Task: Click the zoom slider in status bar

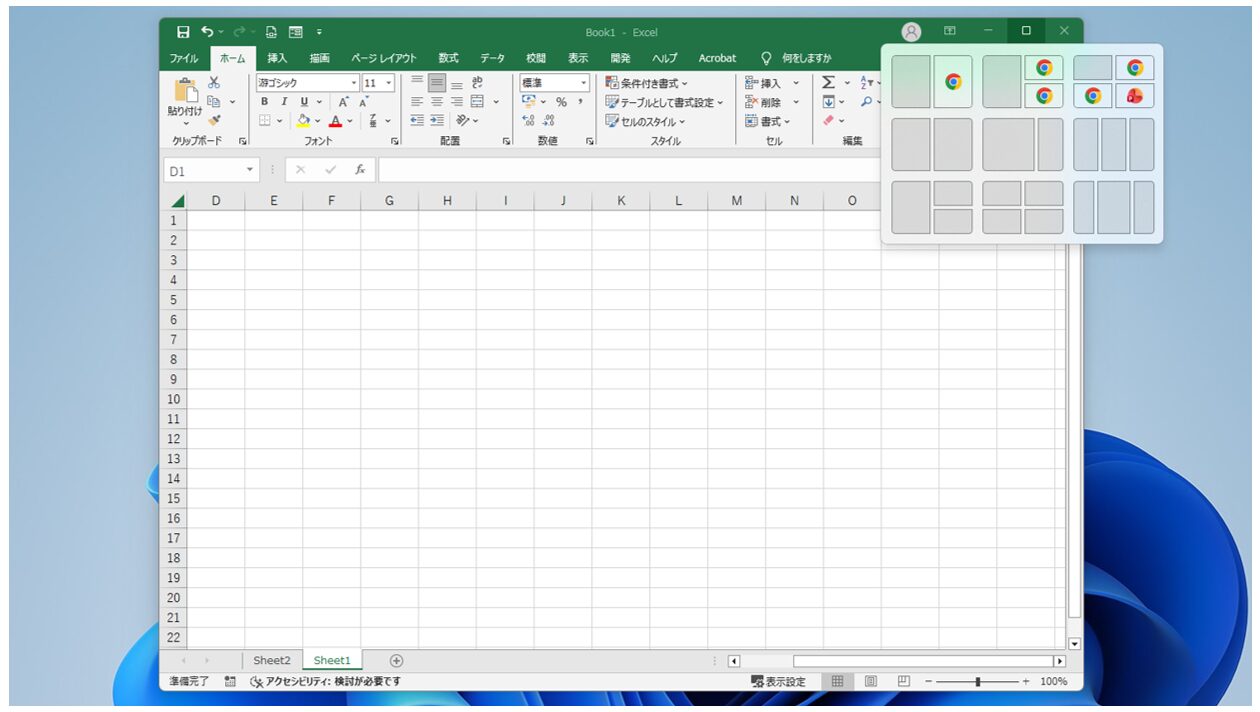Action: (977, 681)
